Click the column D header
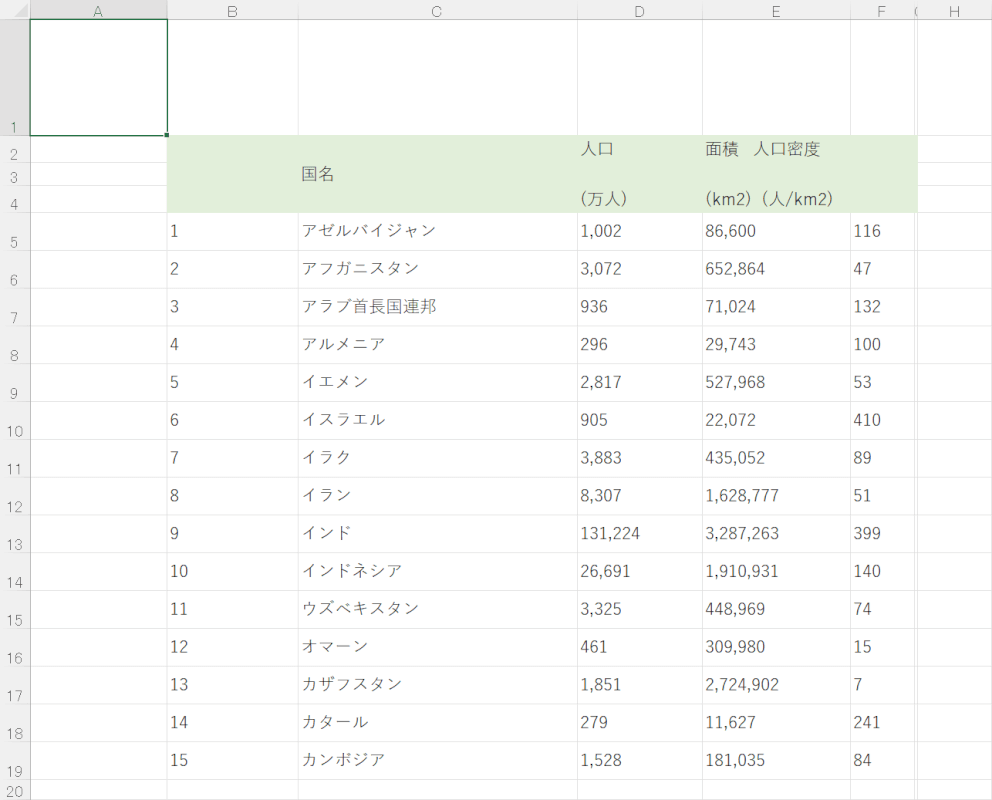The height and width of the screenshot is (800, 992). [639, 10]
